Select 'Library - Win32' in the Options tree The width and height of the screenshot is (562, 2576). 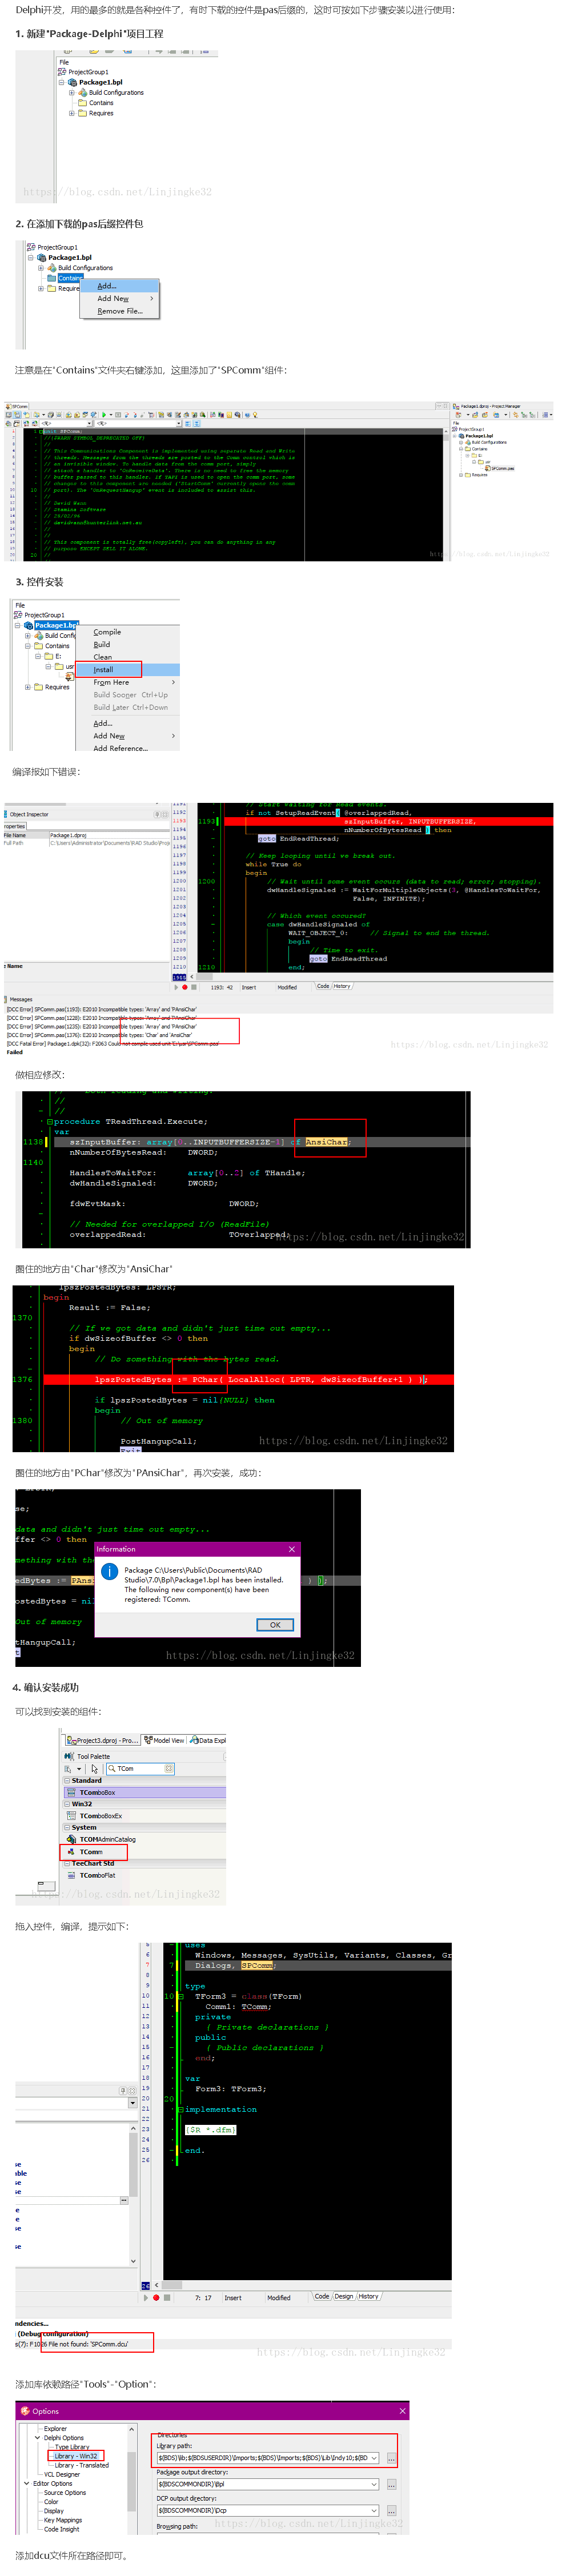pos(76,2456)
